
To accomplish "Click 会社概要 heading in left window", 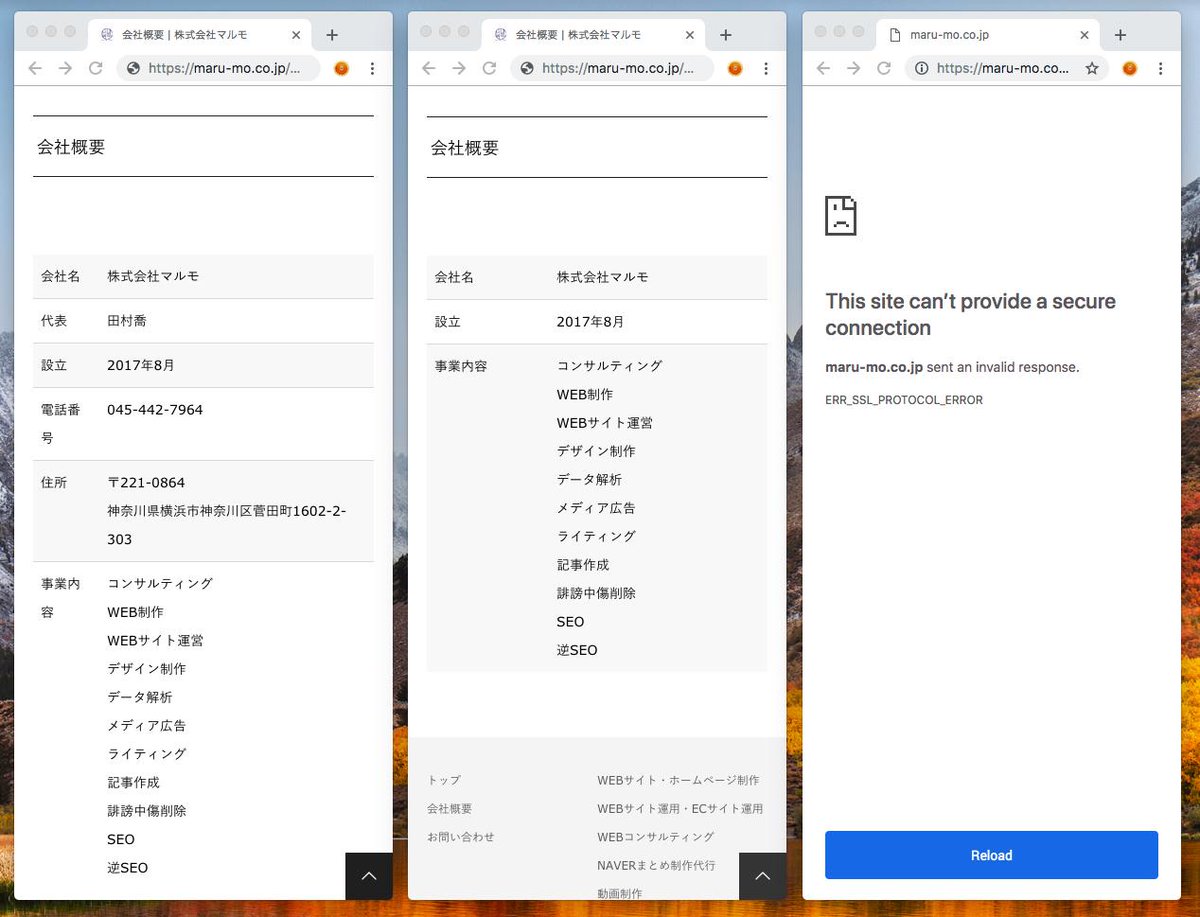I will tap(71, 147).
